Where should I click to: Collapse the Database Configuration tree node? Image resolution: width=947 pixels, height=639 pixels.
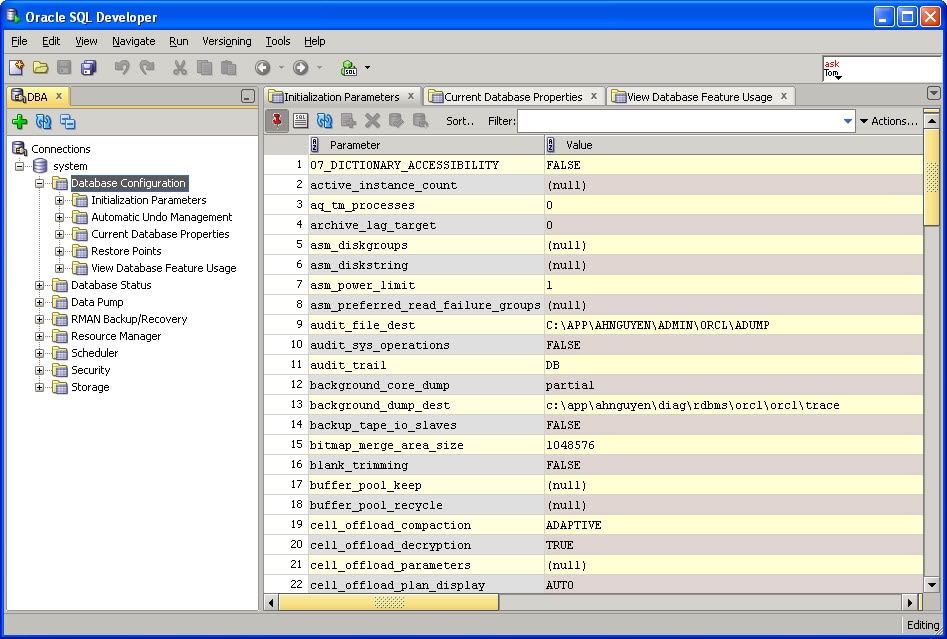click(x=41, y=184)
